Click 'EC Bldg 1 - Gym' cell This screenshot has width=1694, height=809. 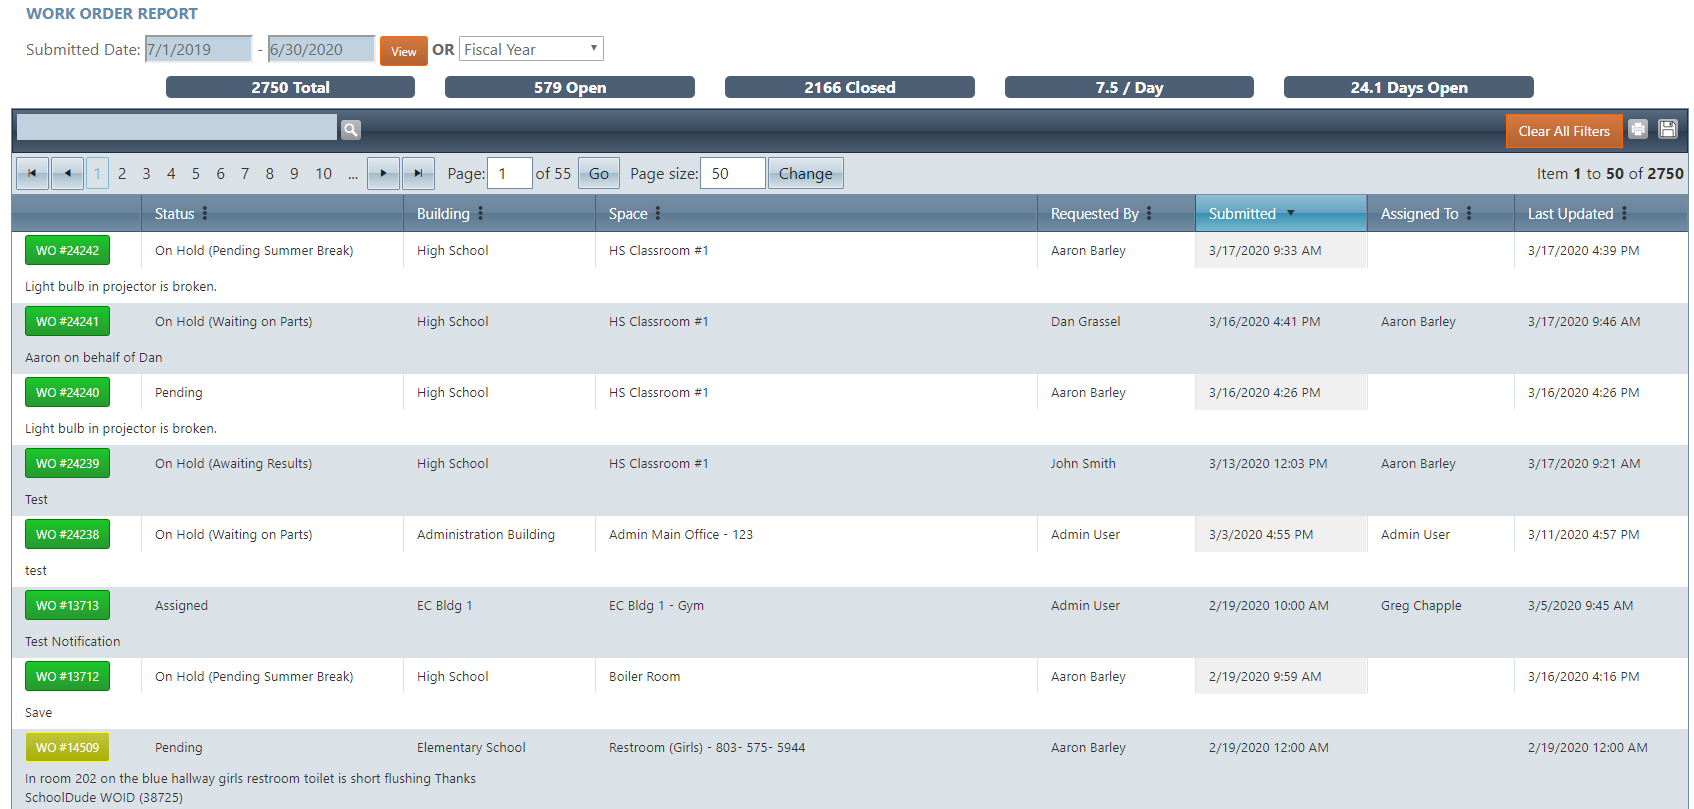point(656,605)
